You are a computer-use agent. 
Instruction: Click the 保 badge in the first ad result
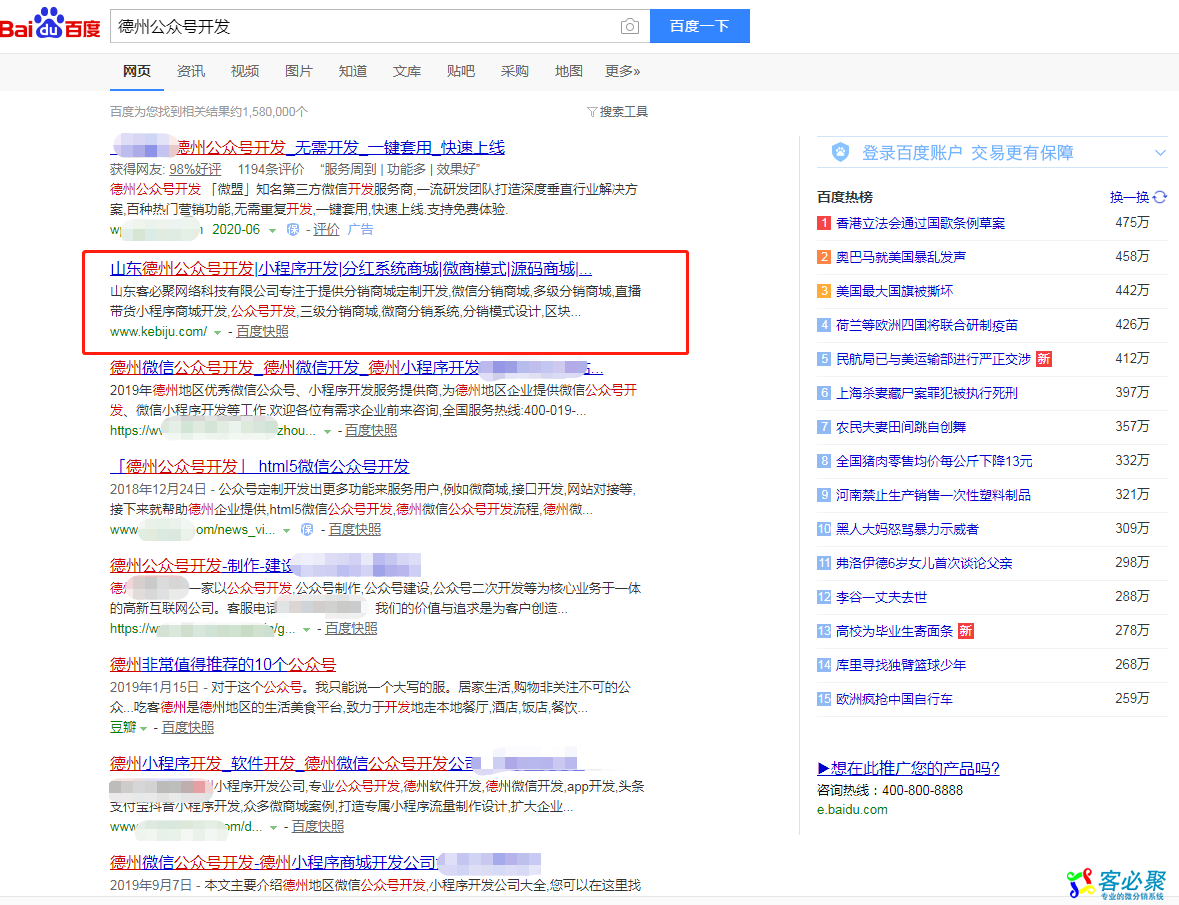(294, 230)
